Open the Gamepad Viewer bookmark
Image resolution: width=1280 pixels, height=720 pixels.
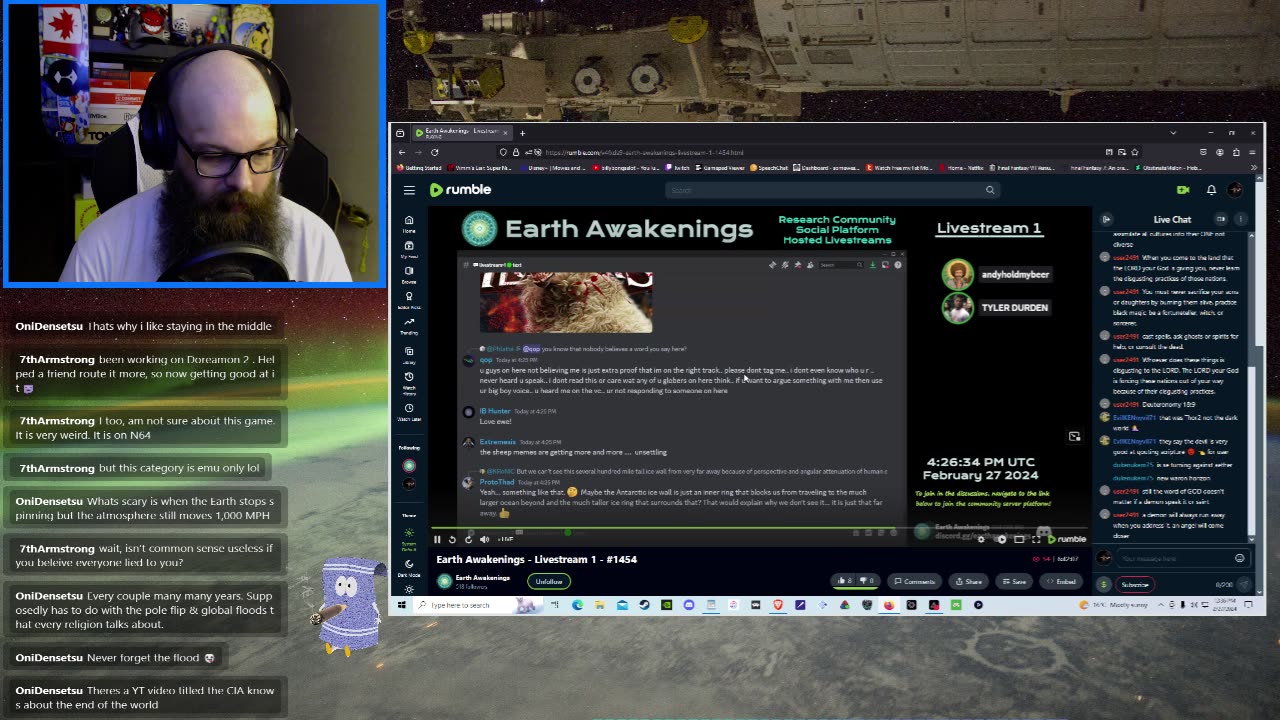(x=721, y=168)
